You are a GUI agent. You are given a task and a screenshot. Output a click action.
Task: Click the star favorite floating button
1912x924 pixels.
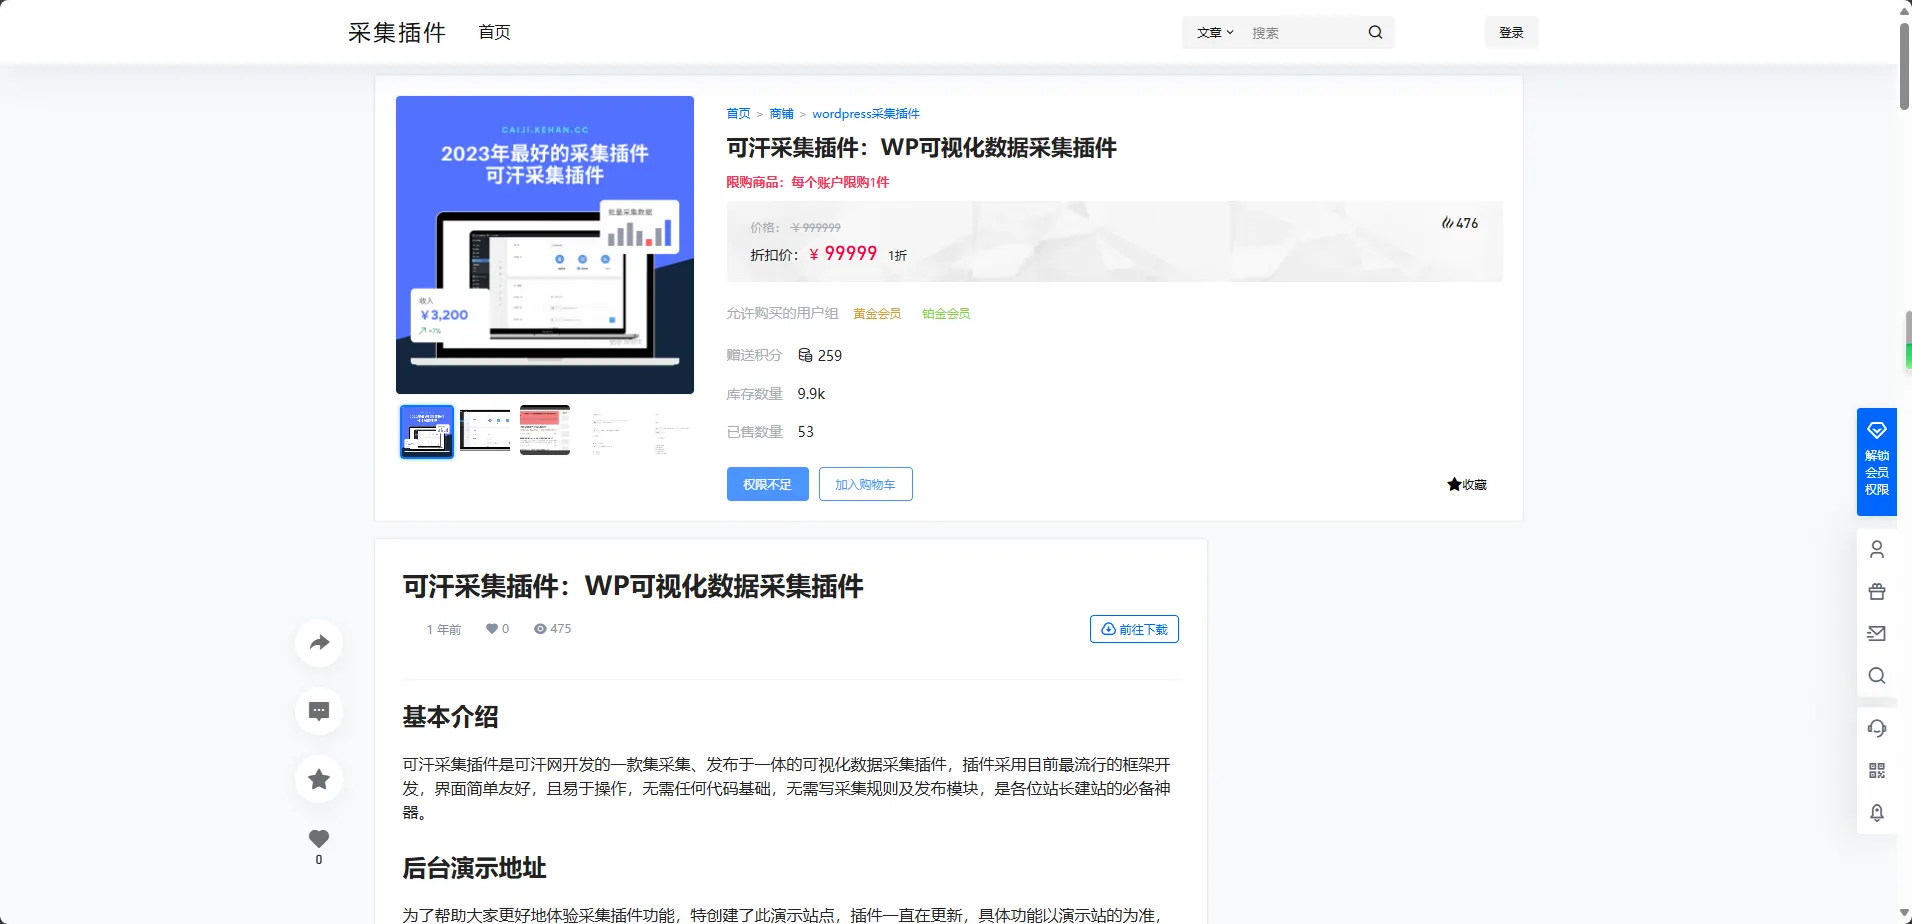[319, 779]
